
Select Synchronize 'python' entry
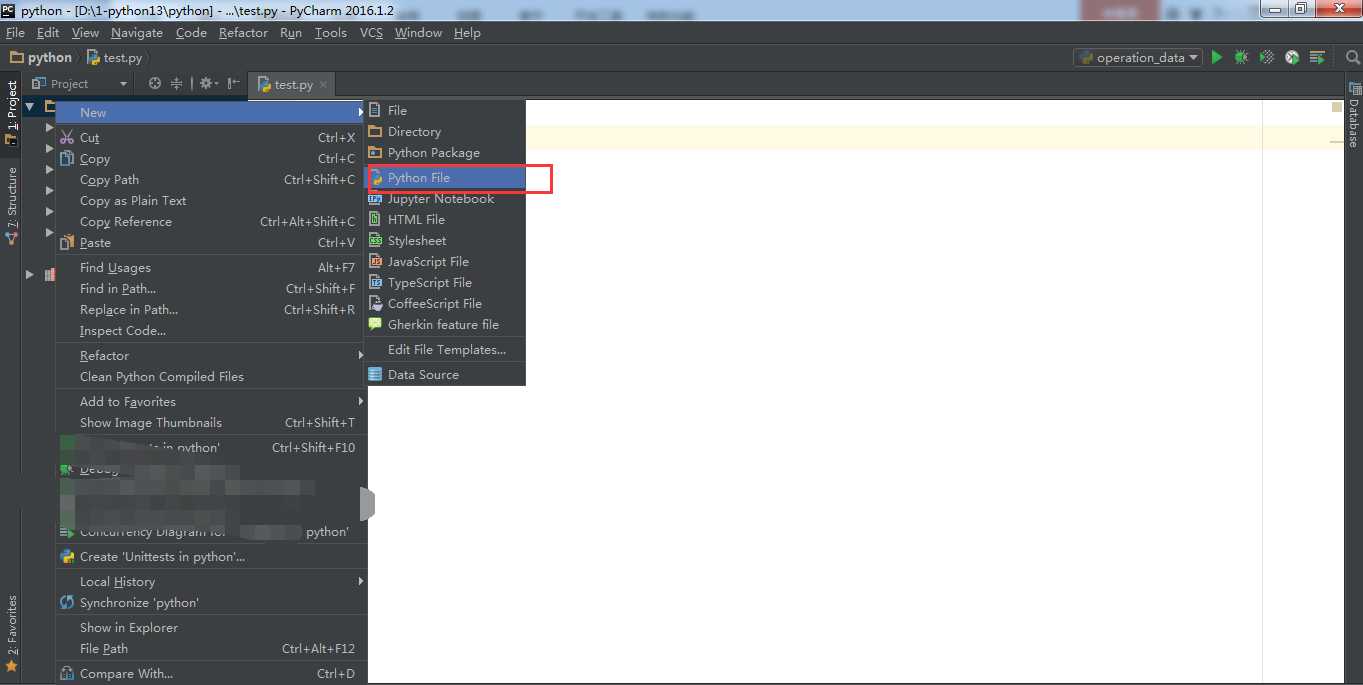(x=211, y=602)
